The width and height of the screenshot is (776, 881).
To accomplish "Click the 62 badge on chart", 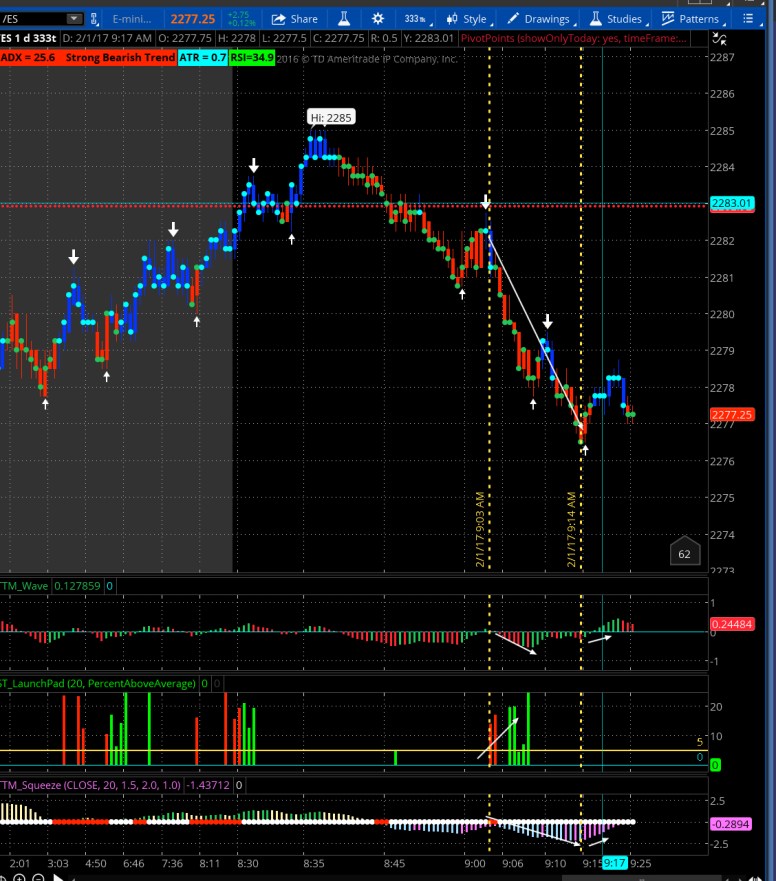I will pyautogui.click(x=684, y=553).
